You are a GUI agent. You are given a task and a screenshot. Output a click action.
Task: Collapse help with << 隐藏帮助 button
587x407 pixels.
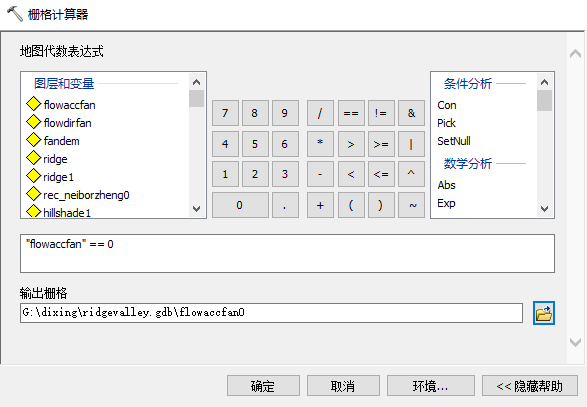point(530,386)
